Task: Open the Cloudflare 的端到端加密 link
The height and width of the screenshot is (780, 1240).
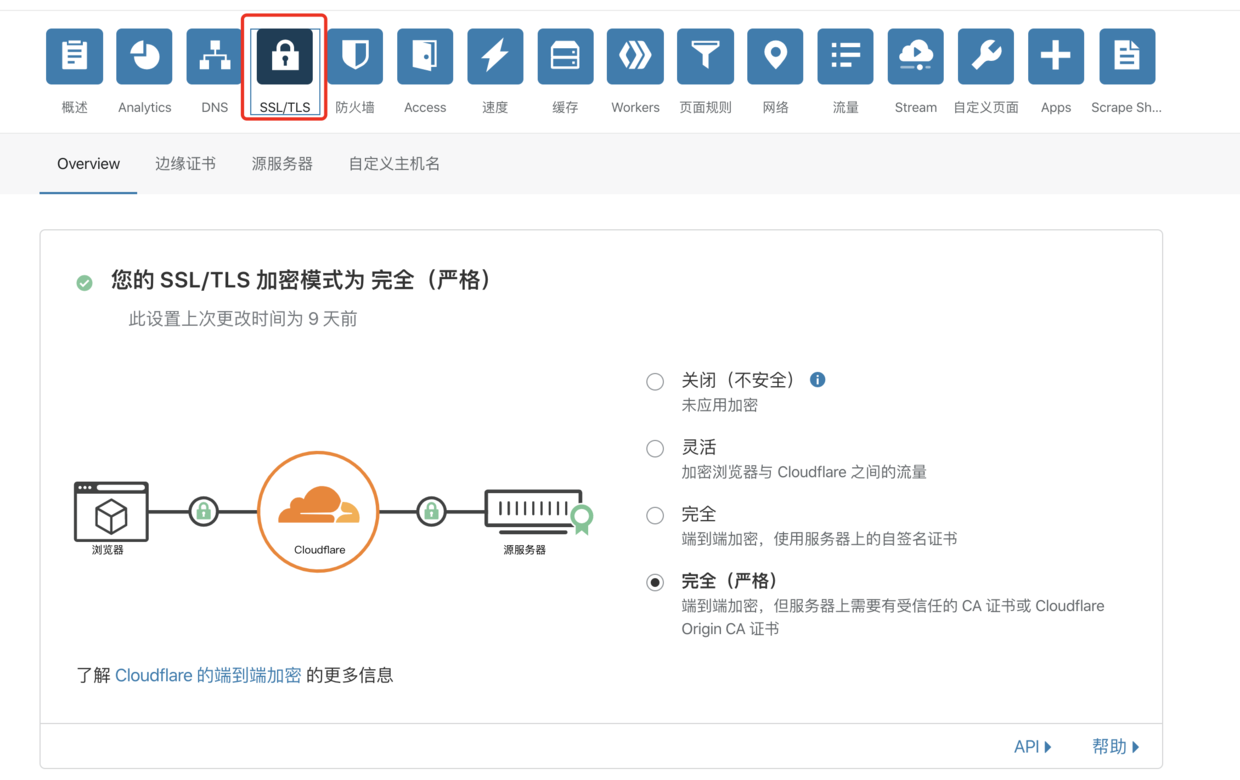Action: click(208, 676)
